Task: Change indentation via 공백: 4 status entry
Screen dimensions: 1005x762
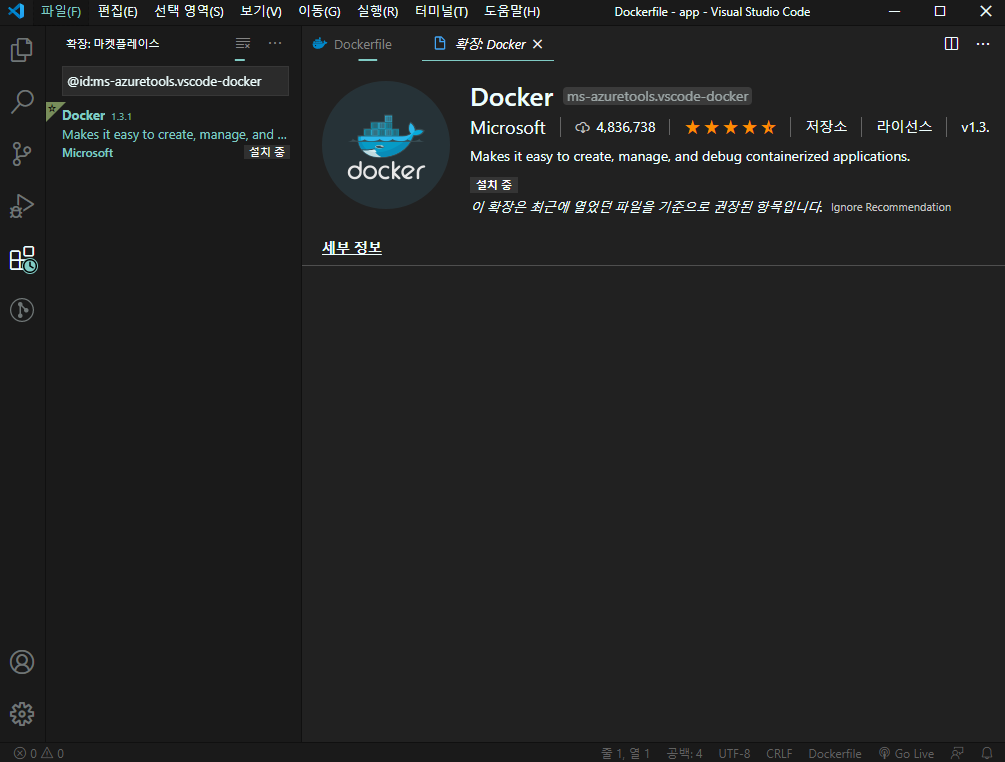Action: 684,753
